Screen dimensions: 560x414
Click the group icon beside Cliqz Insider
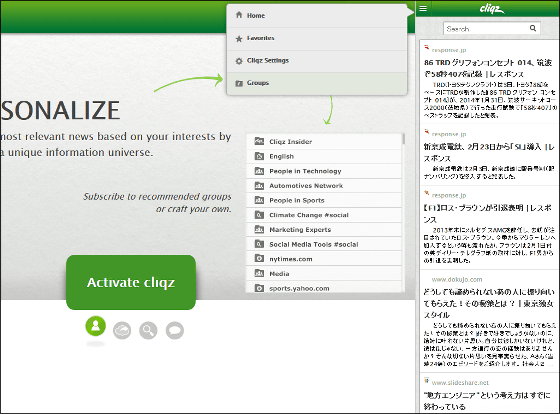coord(259,141)
